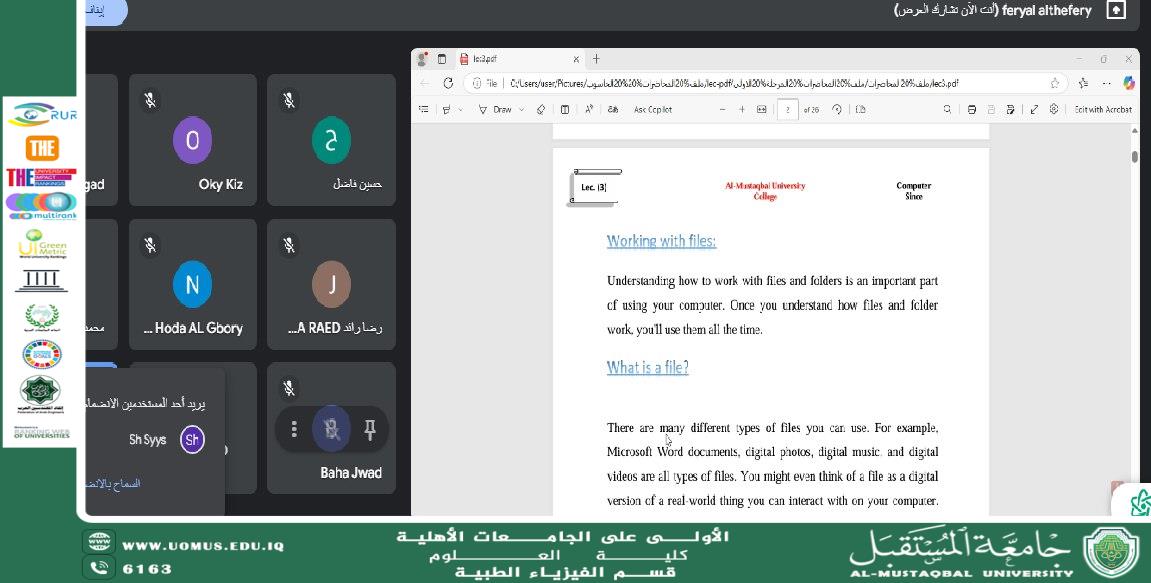The width and height of the screenshot is (1151, 583).
Task: Open the PDF search magnifier
Action: [x=947, y=109]
